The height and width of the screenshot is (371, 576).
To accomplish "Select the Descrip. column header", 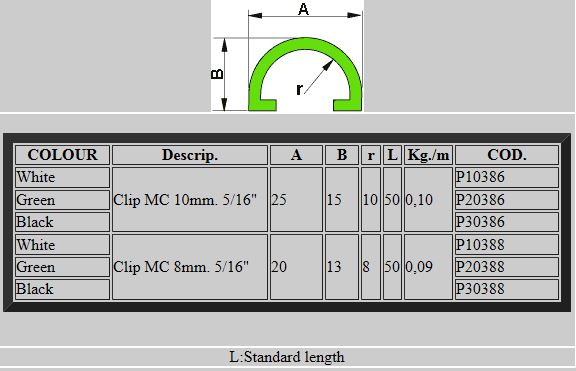I will (x=190, y=155).
